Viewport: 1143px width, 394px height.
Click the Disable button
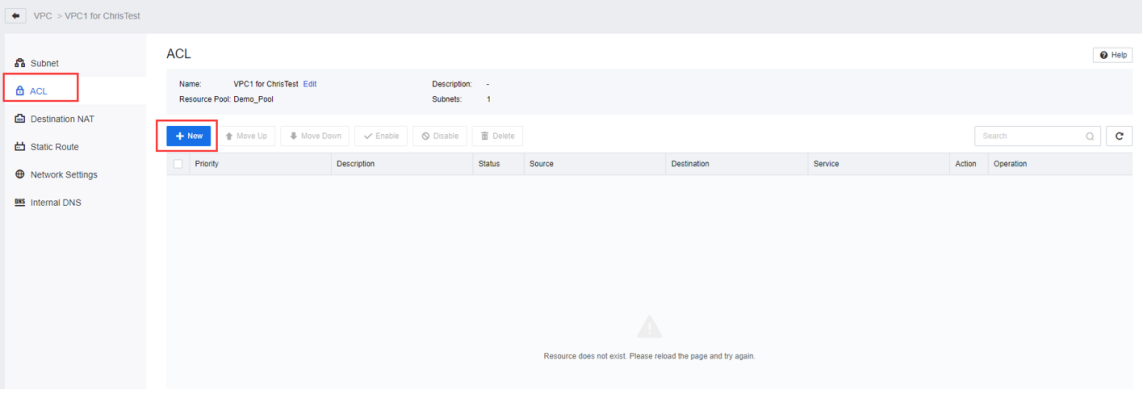pyautogui.click(x=440, y=136)
